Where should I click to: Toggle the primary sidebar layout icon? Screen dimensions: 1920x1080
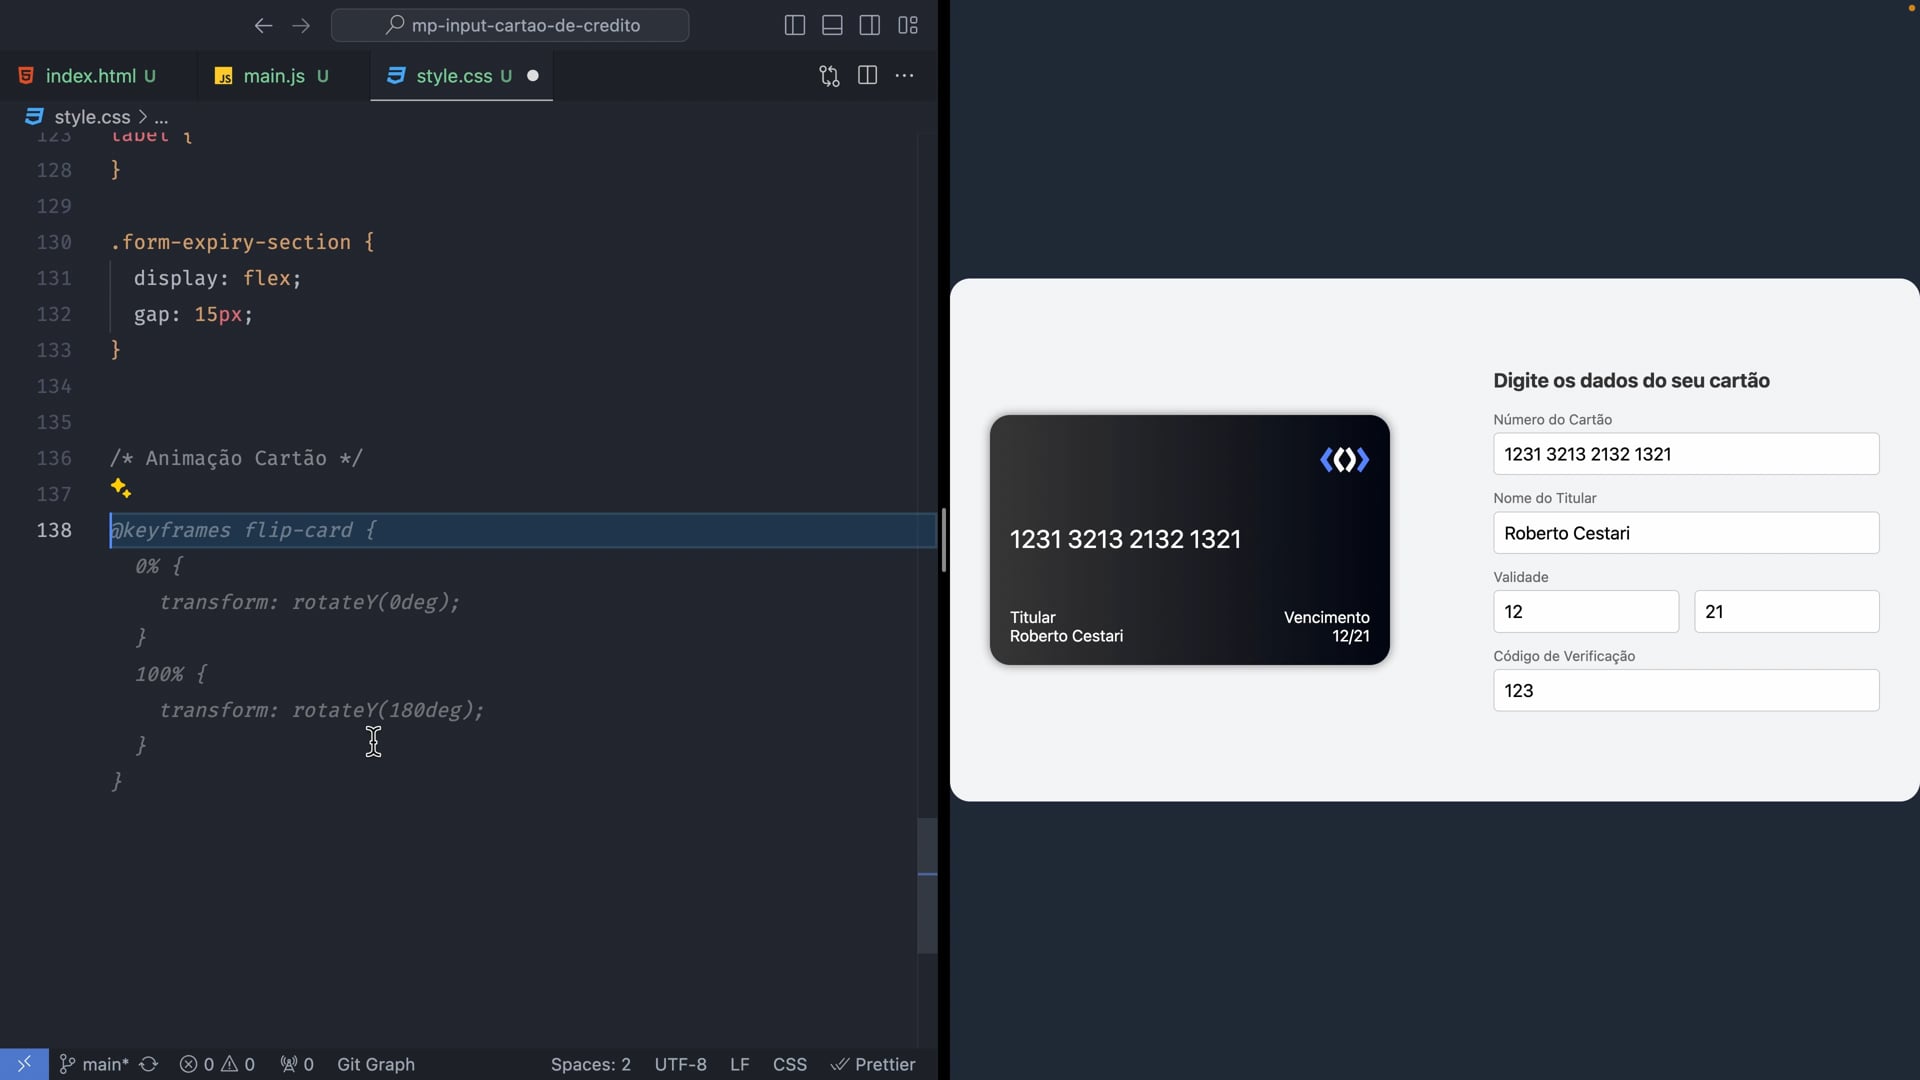tap(795, 26)
